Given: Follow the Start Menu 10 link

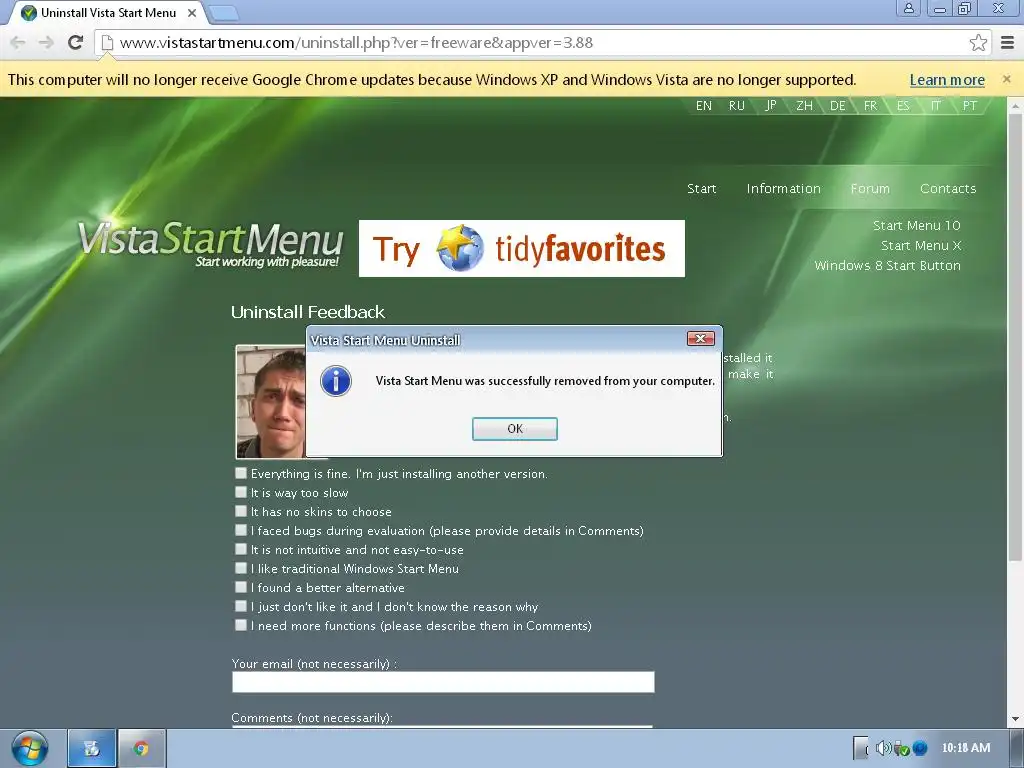Looking at the screenshot, I should pos(916,225).
